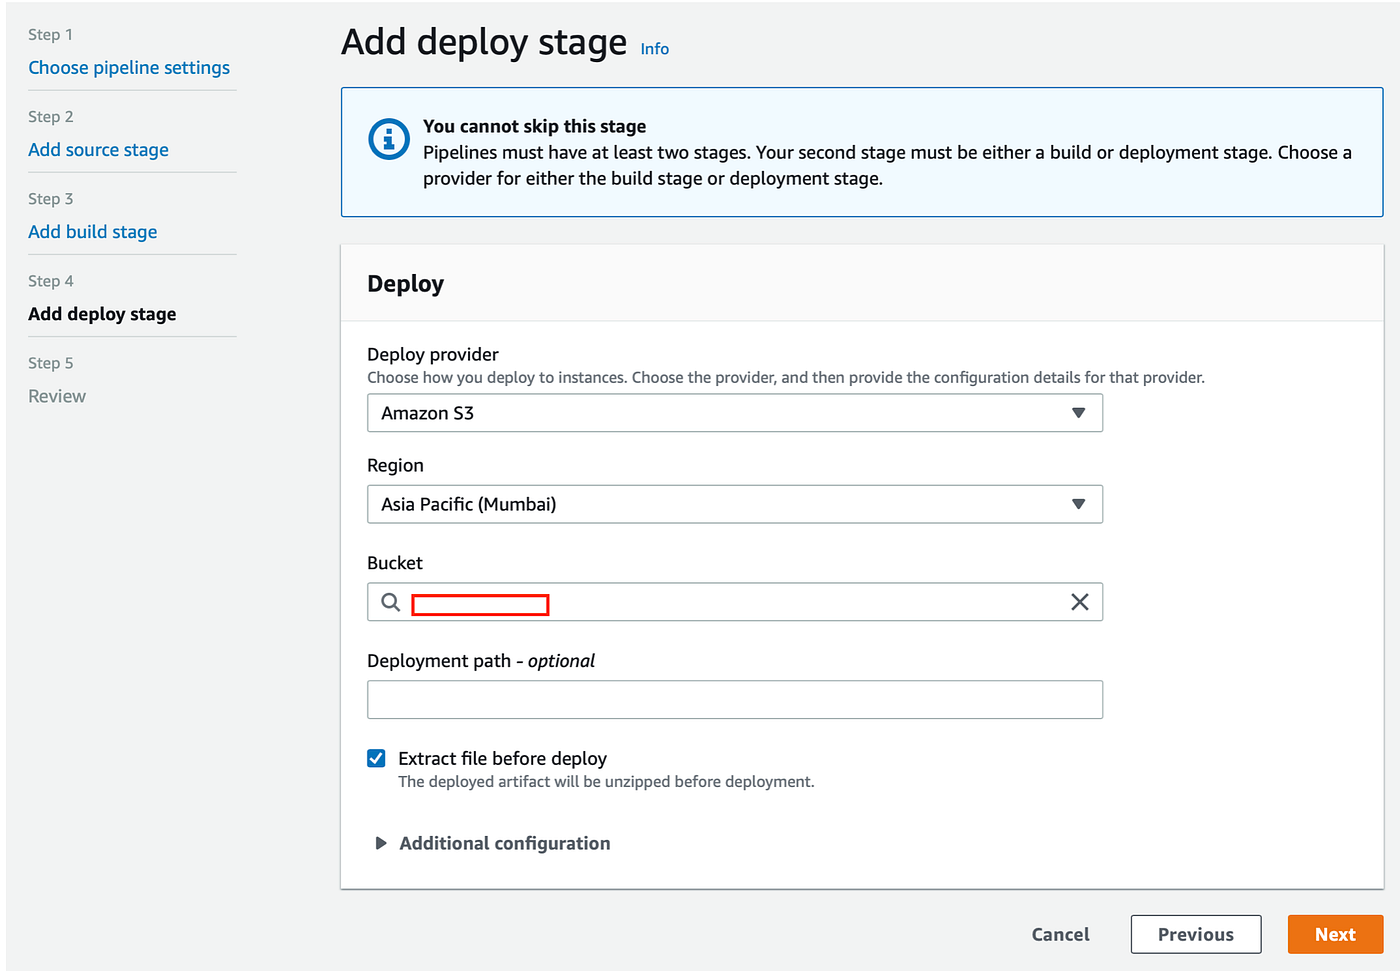Click the Region dropdown arrow icon
This screenshot has height=971, width=1400.
[1079, 504]
